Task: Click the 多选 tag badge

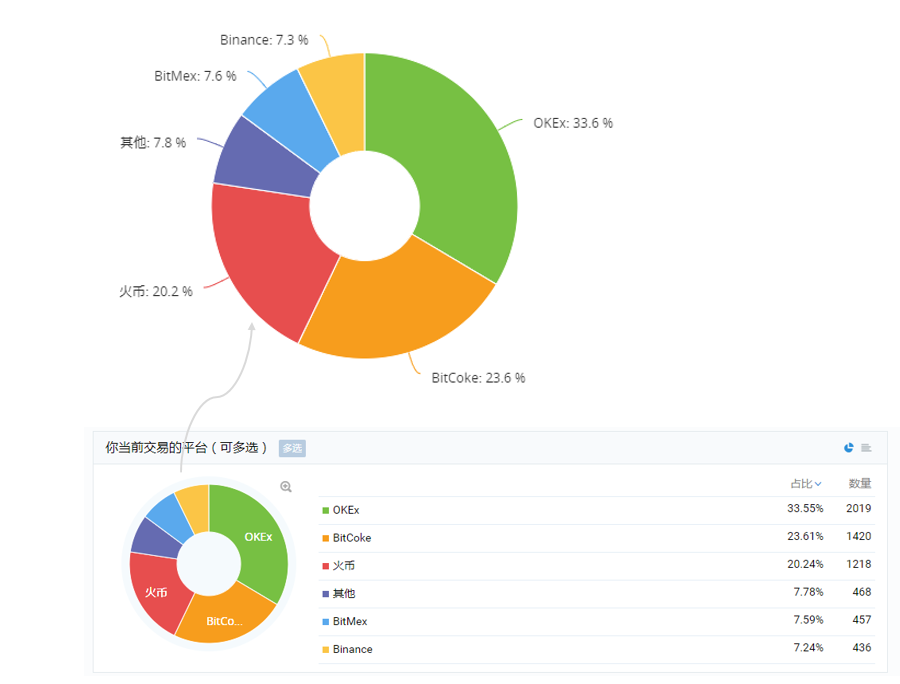Action: (292, 448)
